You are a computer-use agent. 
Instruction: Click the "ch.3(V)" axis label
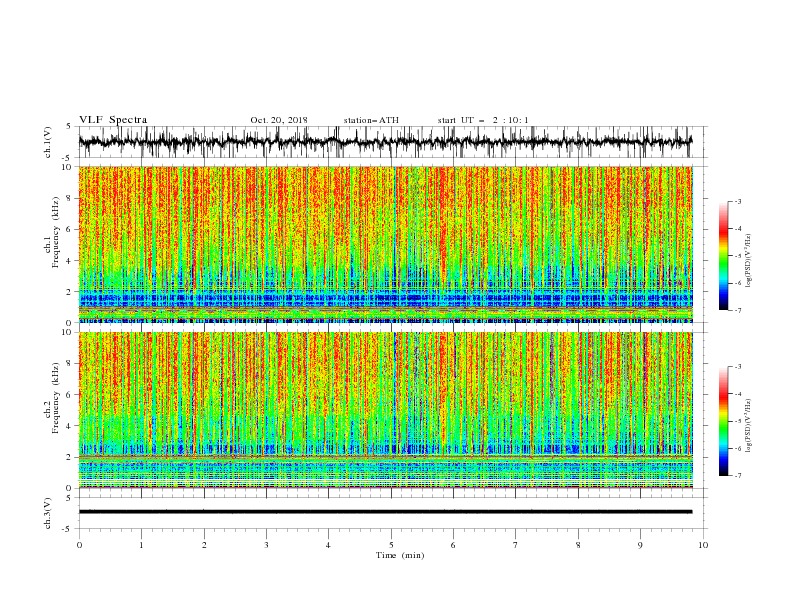(x=48, y=513)
